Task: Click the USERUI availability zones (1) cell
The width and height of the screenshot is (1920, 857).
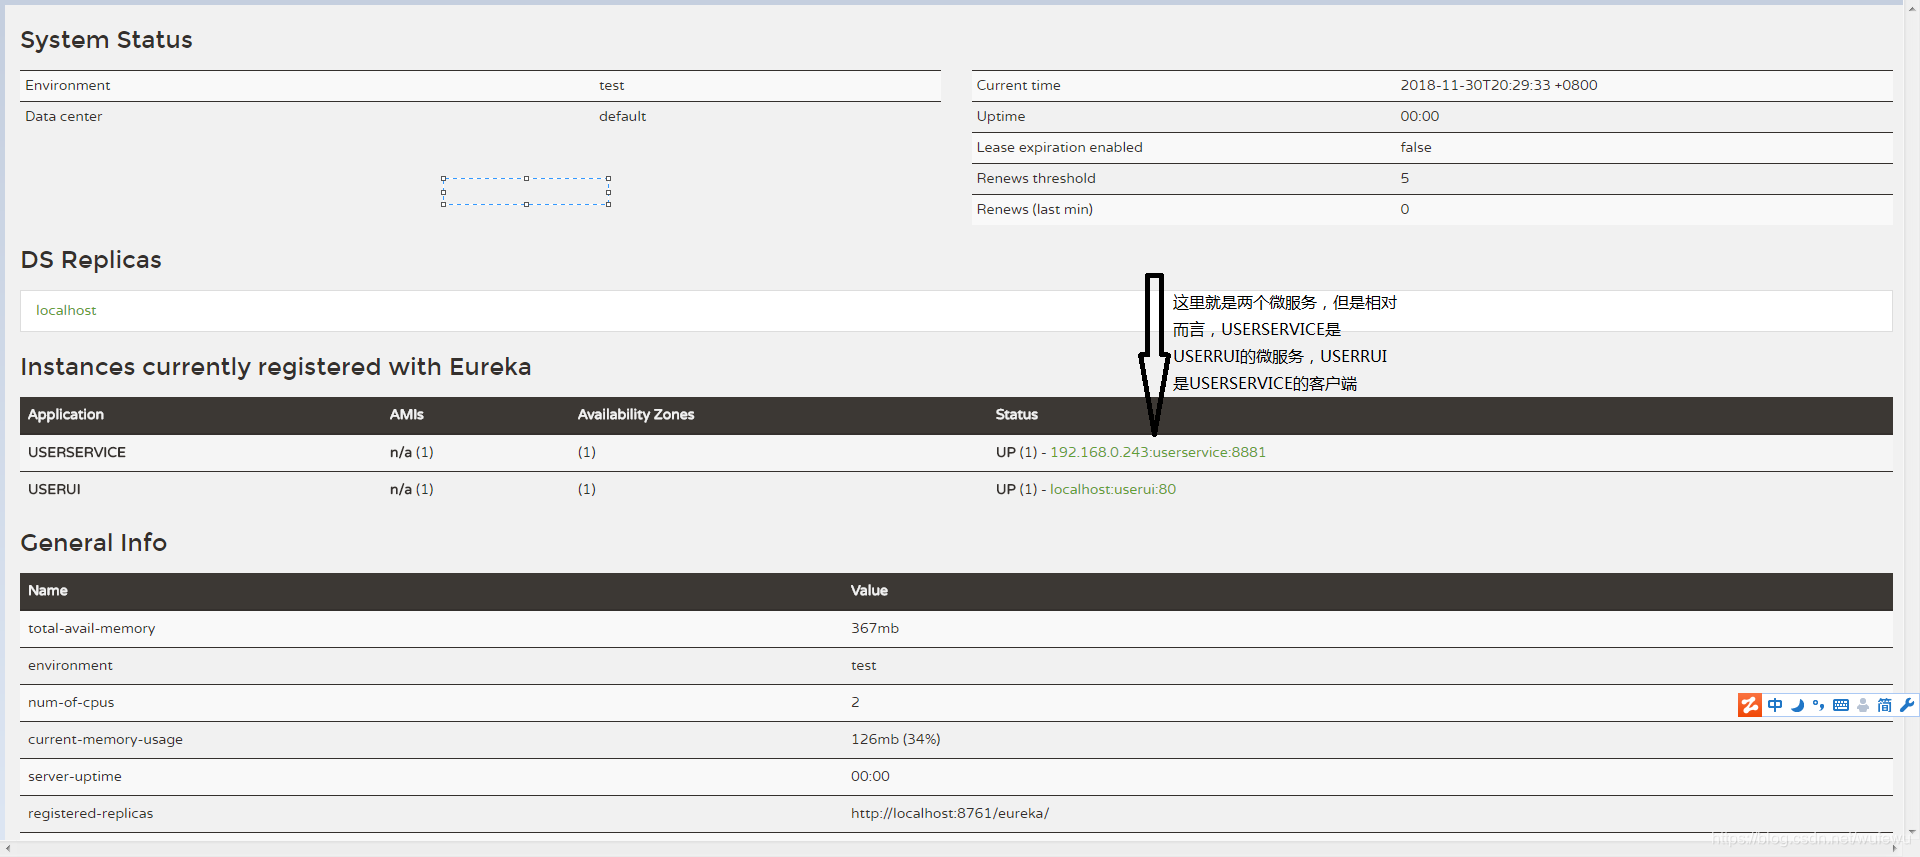Action: (x=587, y=489)
